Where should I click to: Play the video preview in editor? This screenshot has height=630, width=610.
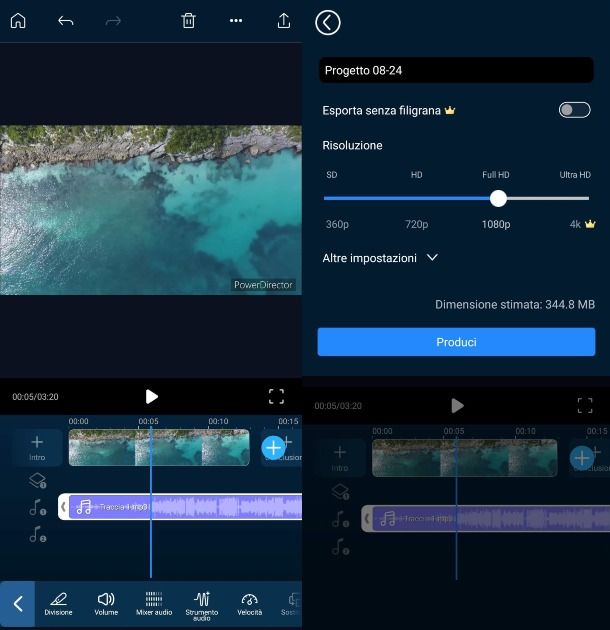[x=151, y=397]
